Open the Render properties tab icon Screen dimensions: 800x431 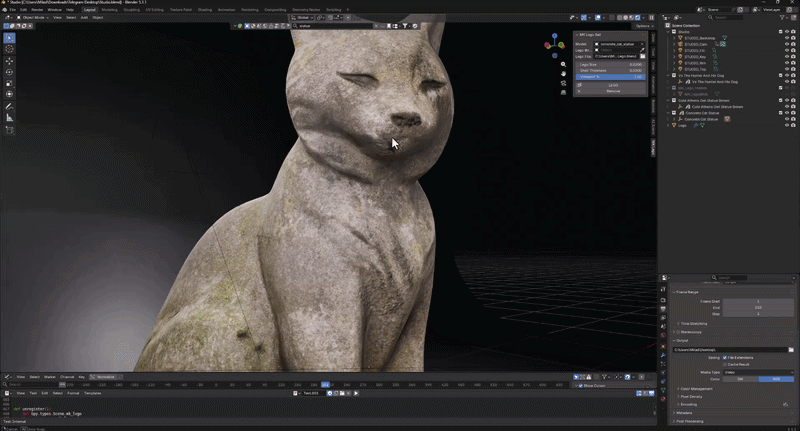[x=663, y=300]
